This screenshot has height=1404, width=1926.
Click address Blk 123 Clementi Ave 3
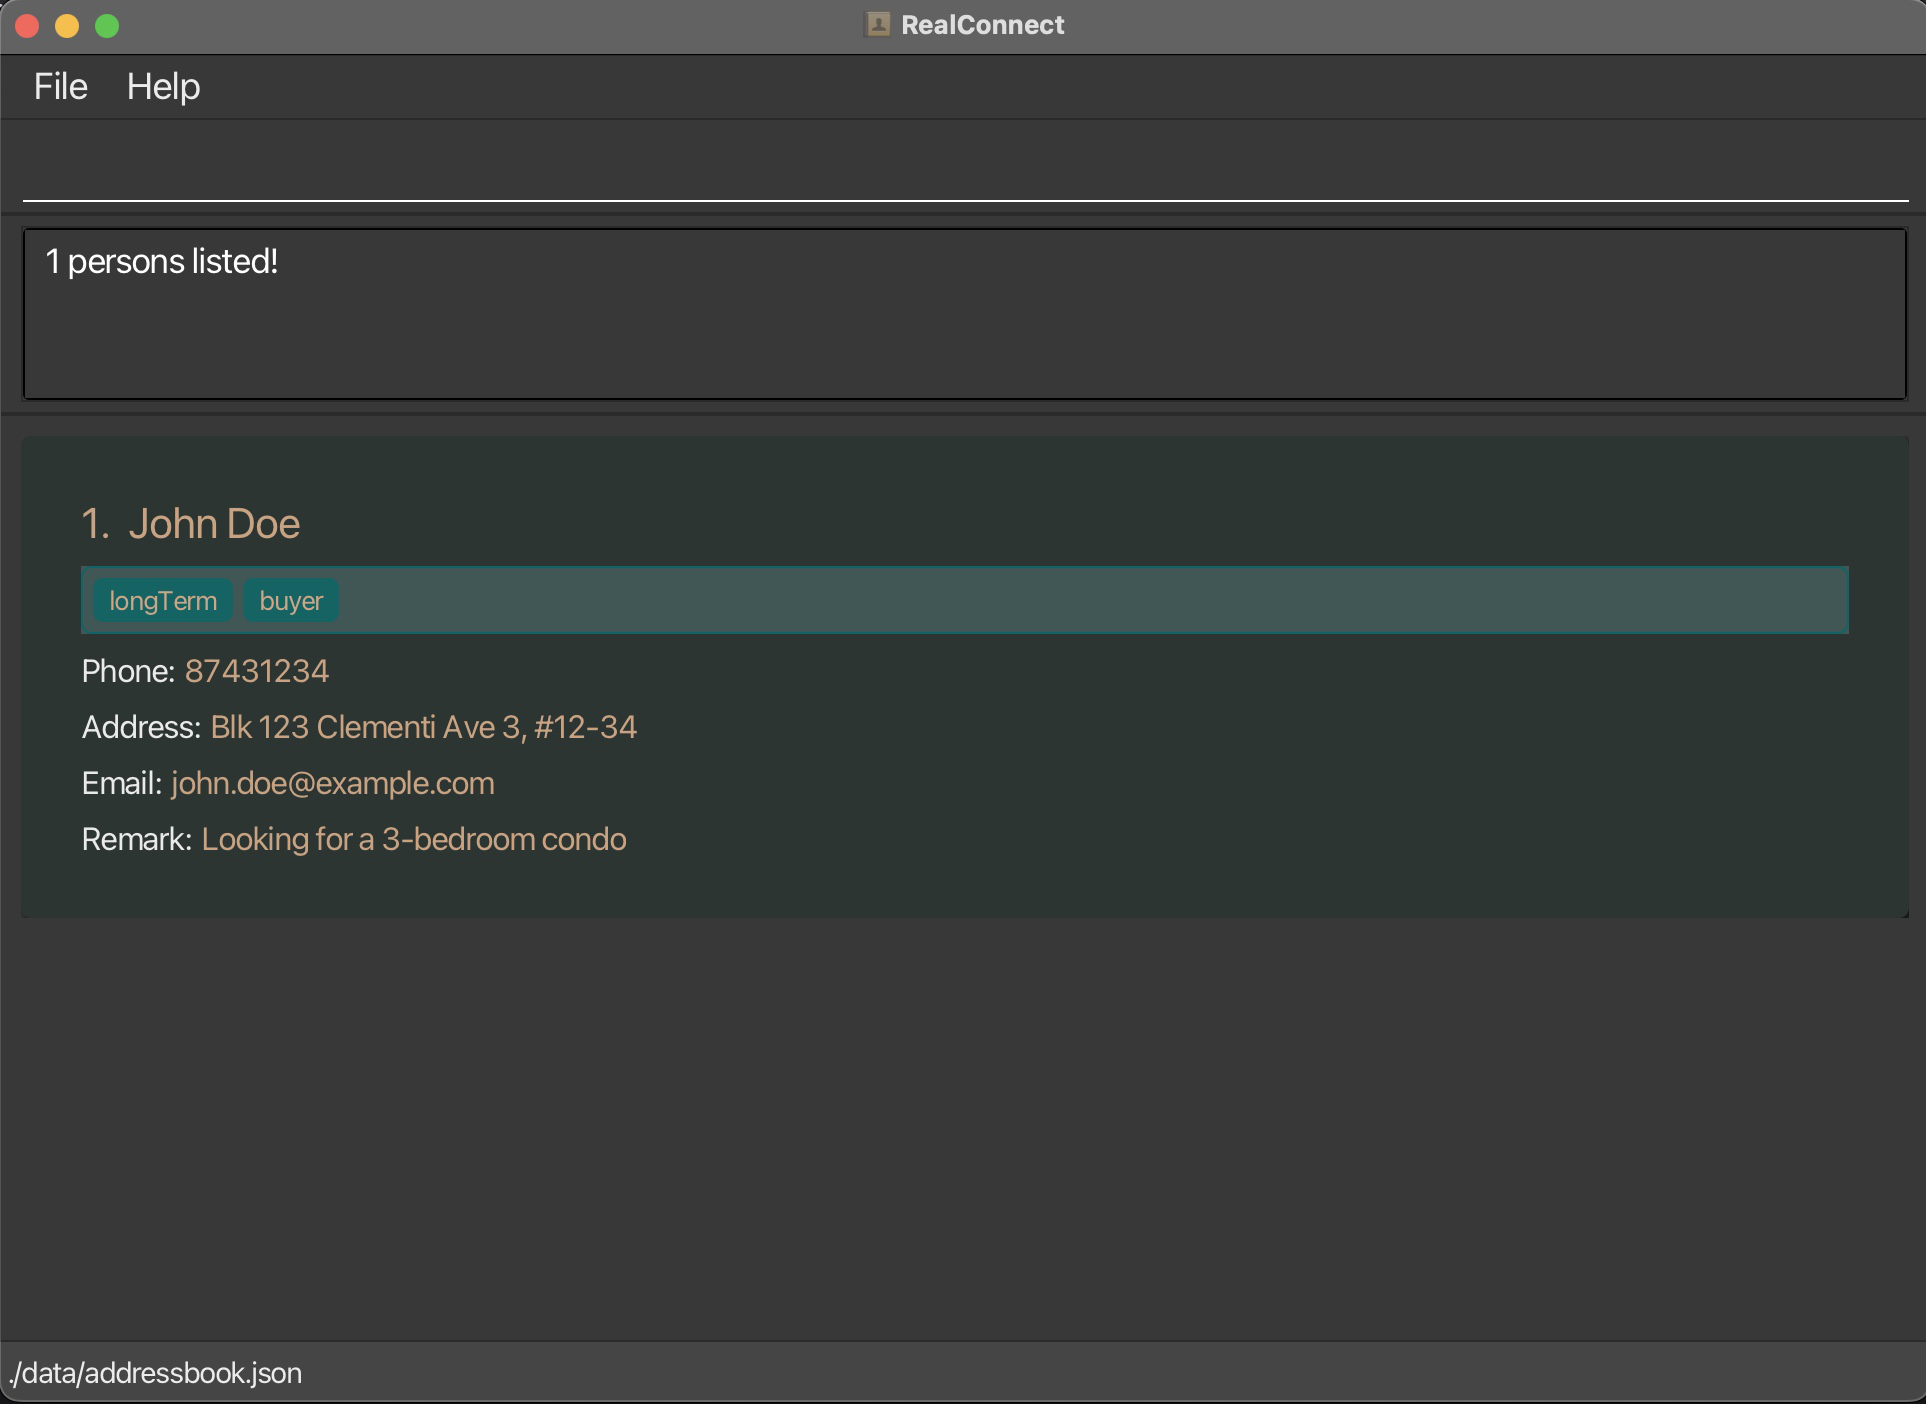click(x=424, y=727)
